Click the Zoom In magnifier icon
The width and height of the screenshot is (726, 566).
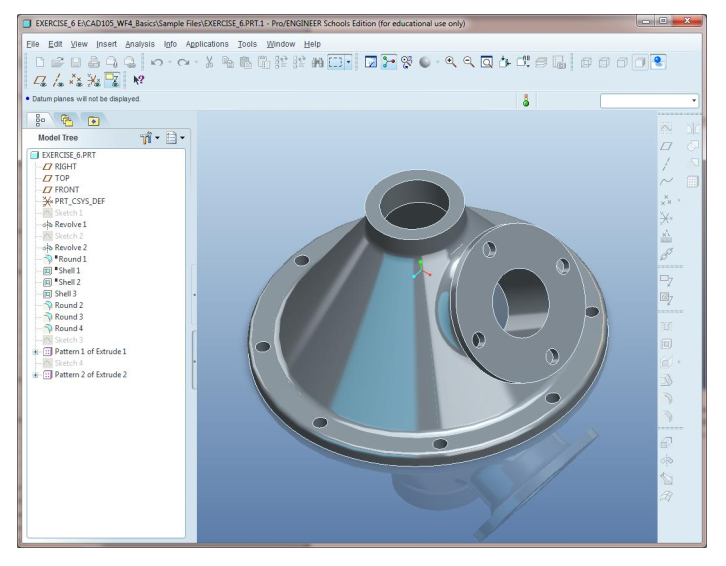coord(451,61)
